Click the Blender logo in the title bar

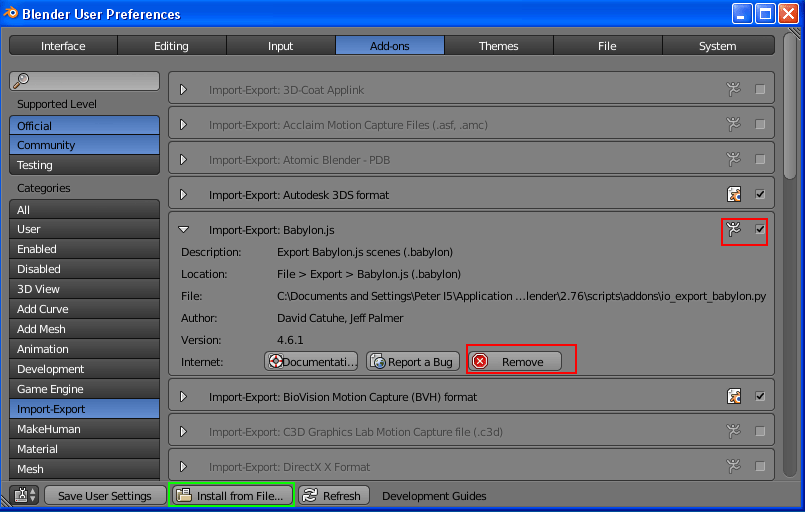click(10, 12)
